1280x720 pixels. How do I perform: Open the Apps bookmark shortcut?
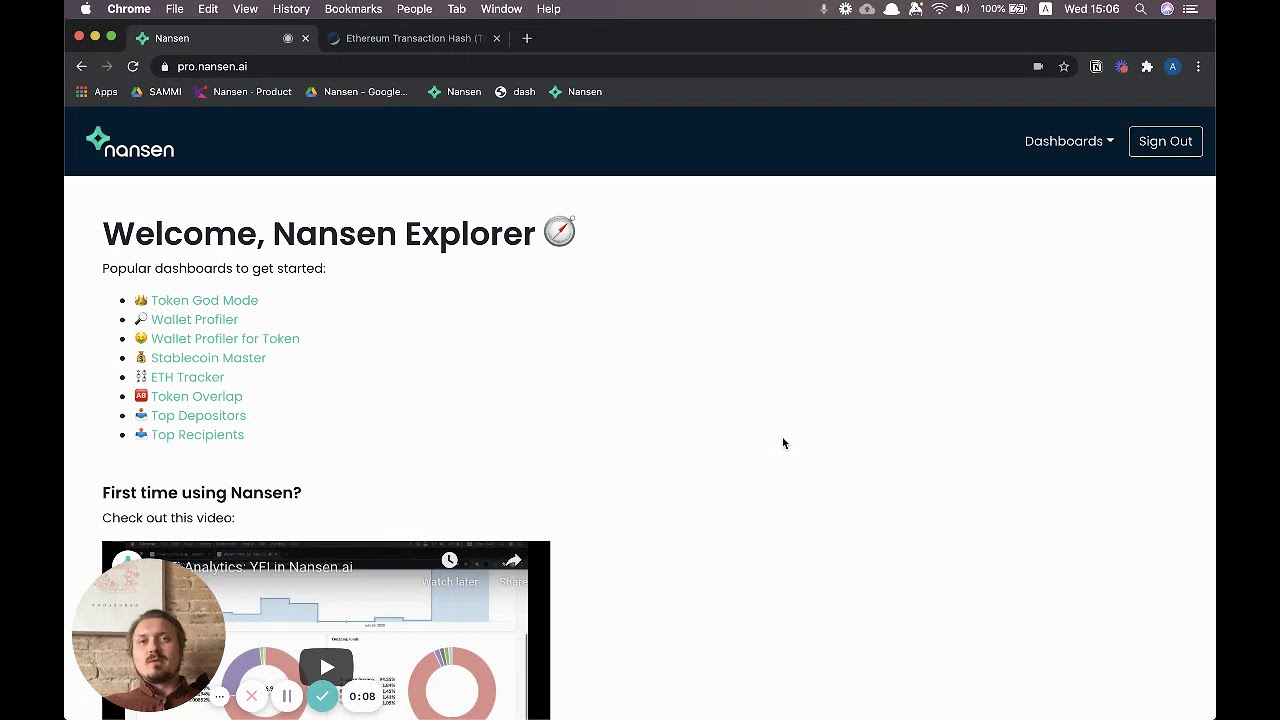point(97,92)
